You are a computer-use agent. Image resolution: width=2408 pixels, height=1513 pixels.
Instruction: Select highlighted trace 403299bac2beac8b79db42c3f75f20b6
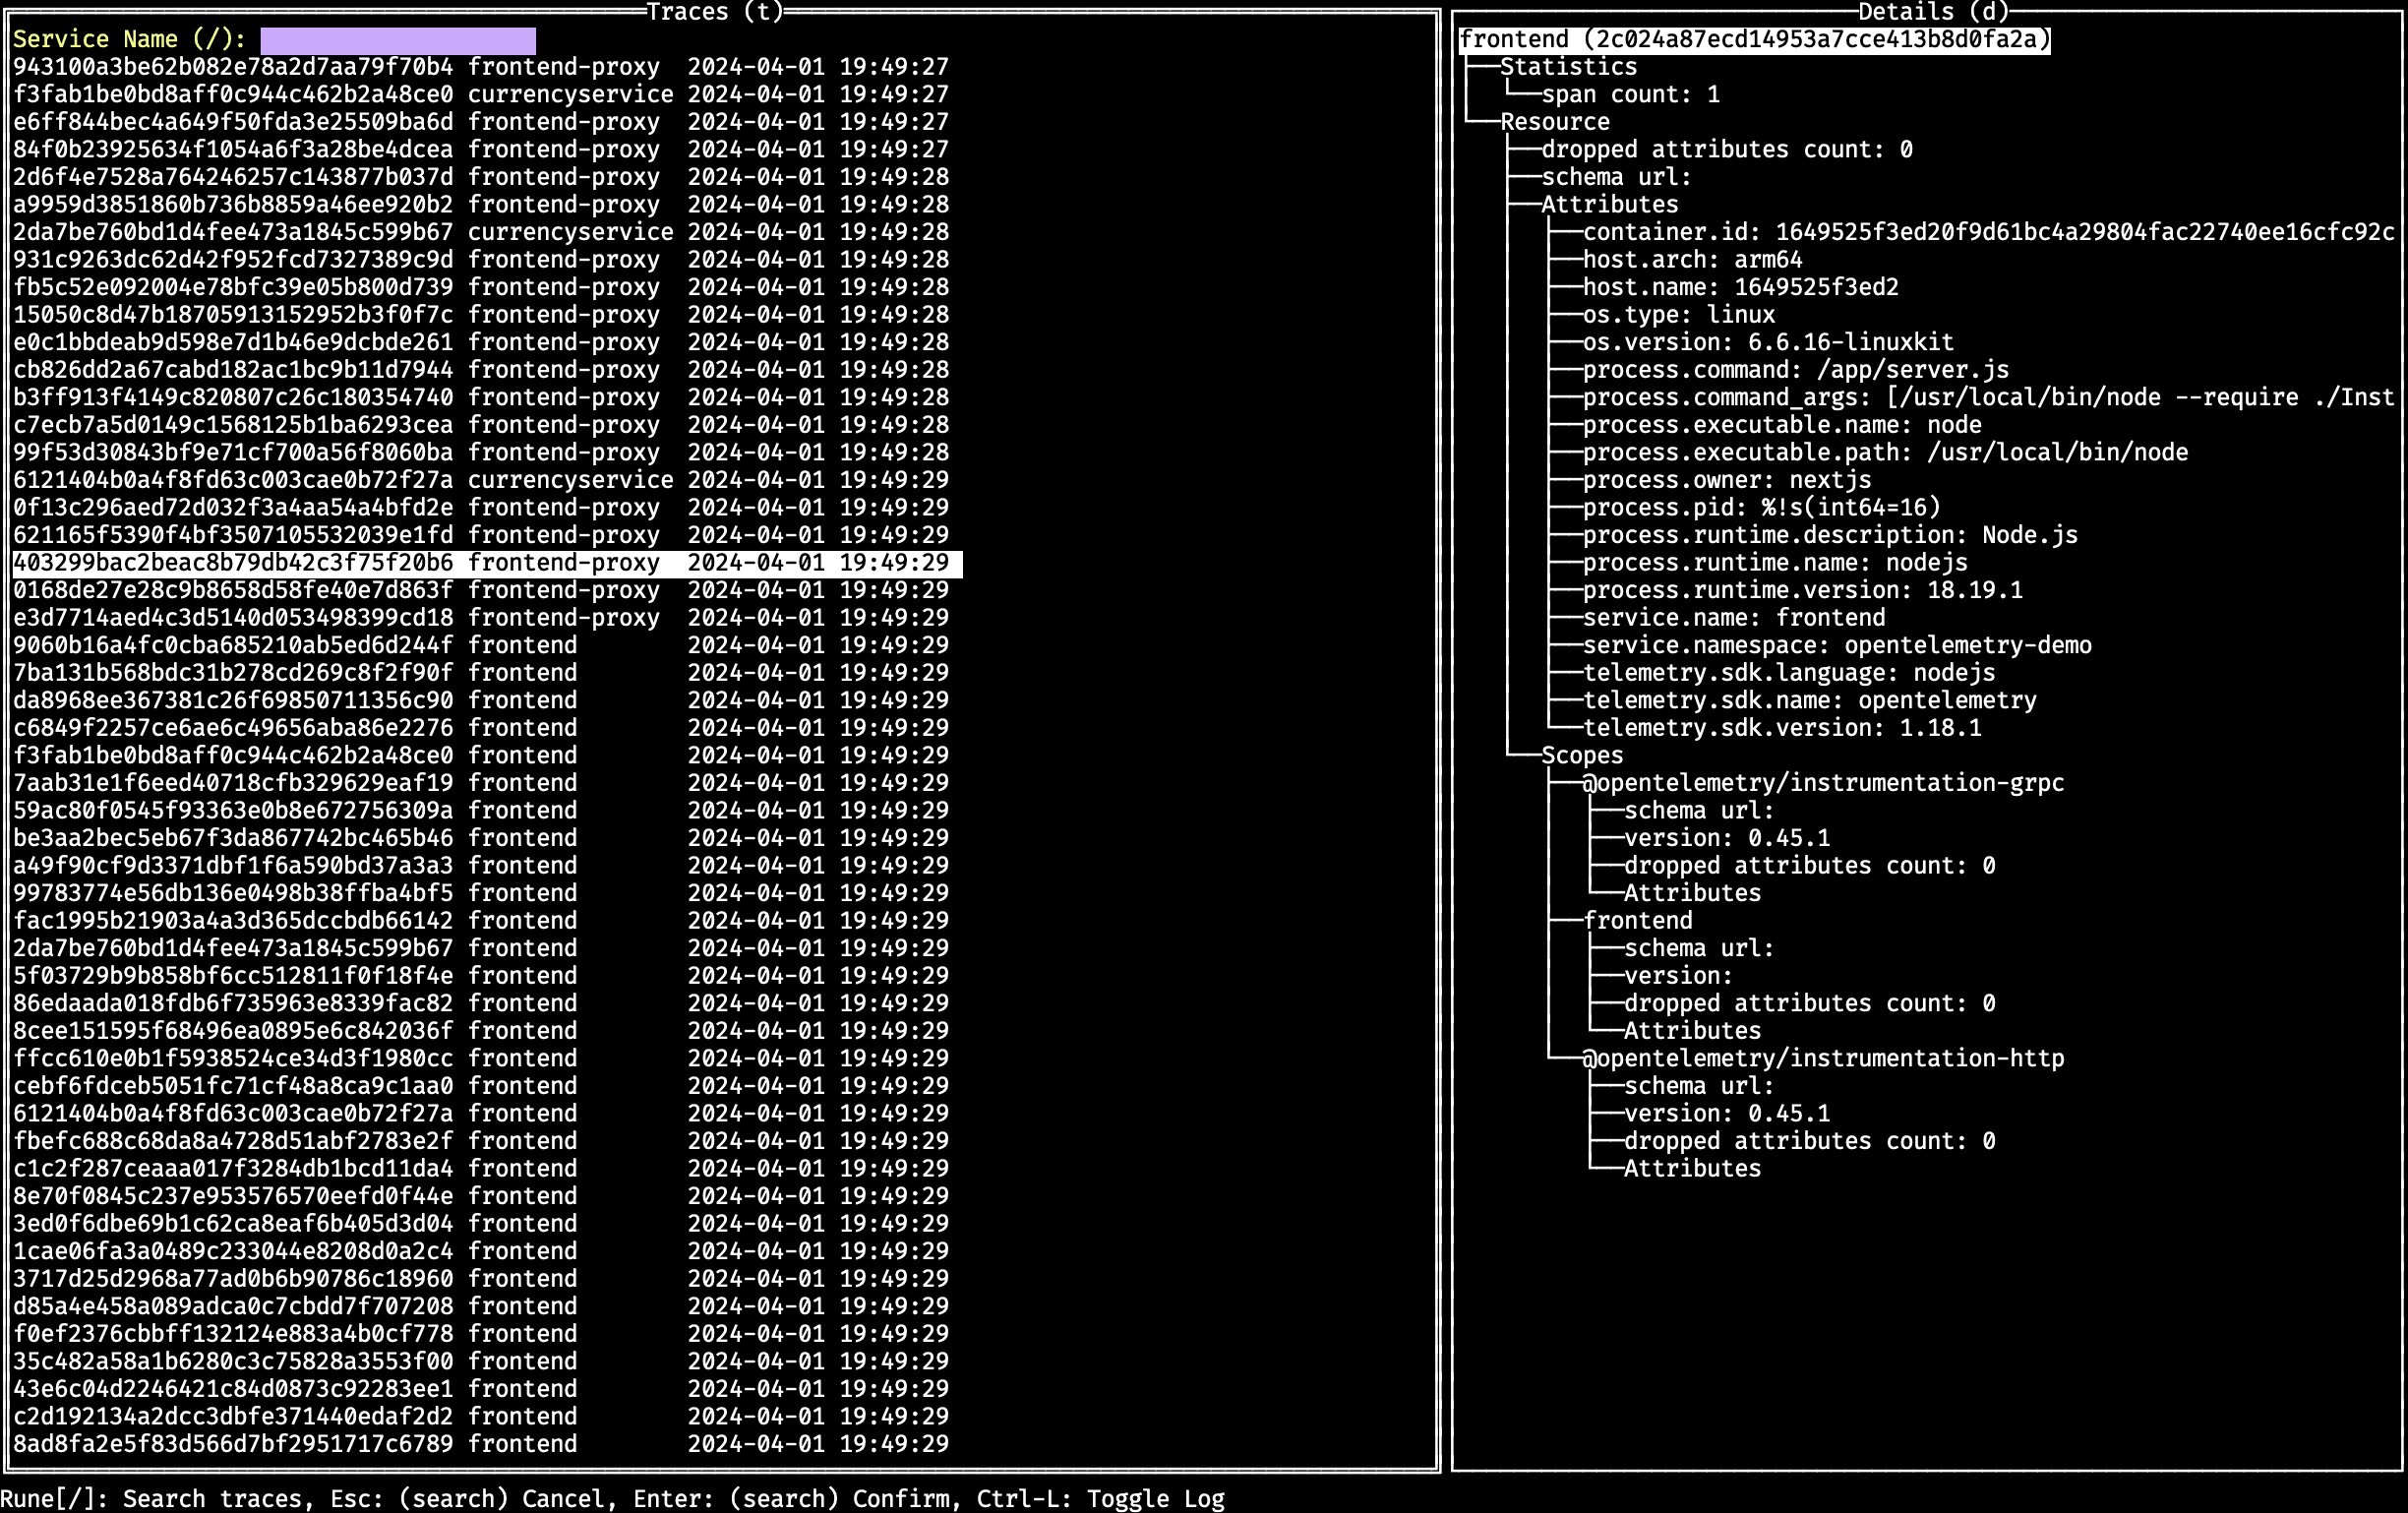pos(480,563)
